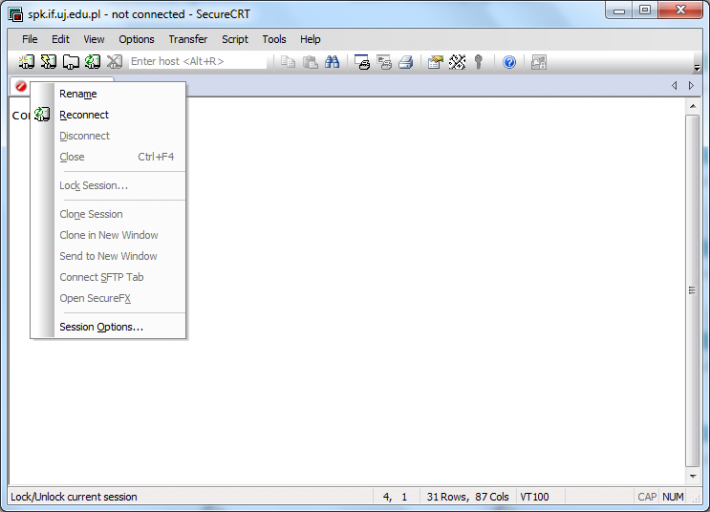Maximize the SecureCRT window
Screen dimensions: 710x512
coord(645,10)
